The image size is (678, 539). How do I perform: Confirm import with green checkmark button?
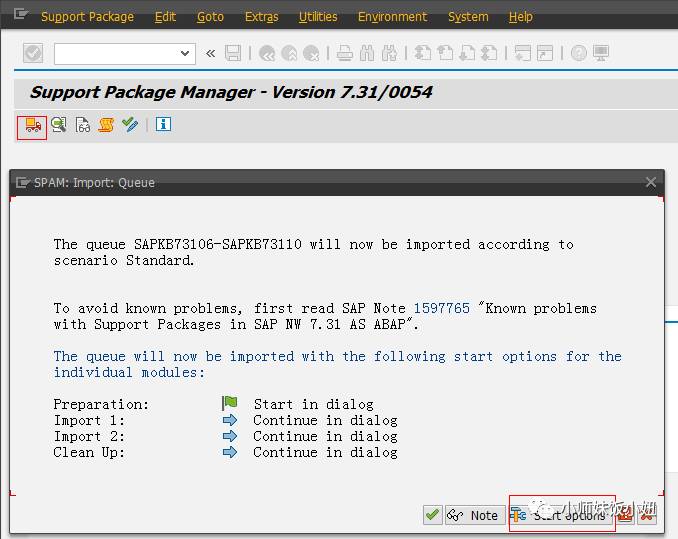tap(432, 515)
